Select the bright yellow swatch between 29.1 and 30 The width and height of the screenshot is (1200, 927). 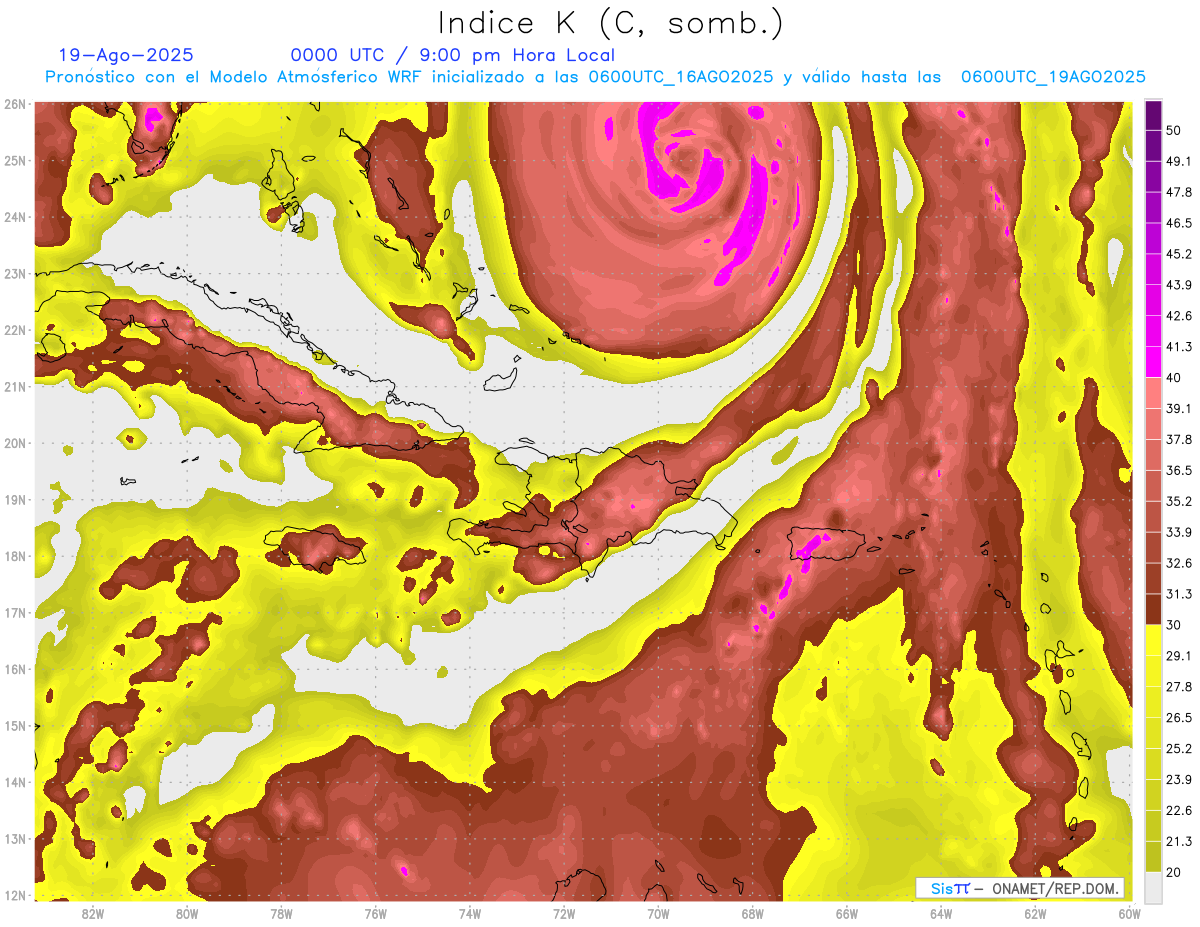[1154, 640]
